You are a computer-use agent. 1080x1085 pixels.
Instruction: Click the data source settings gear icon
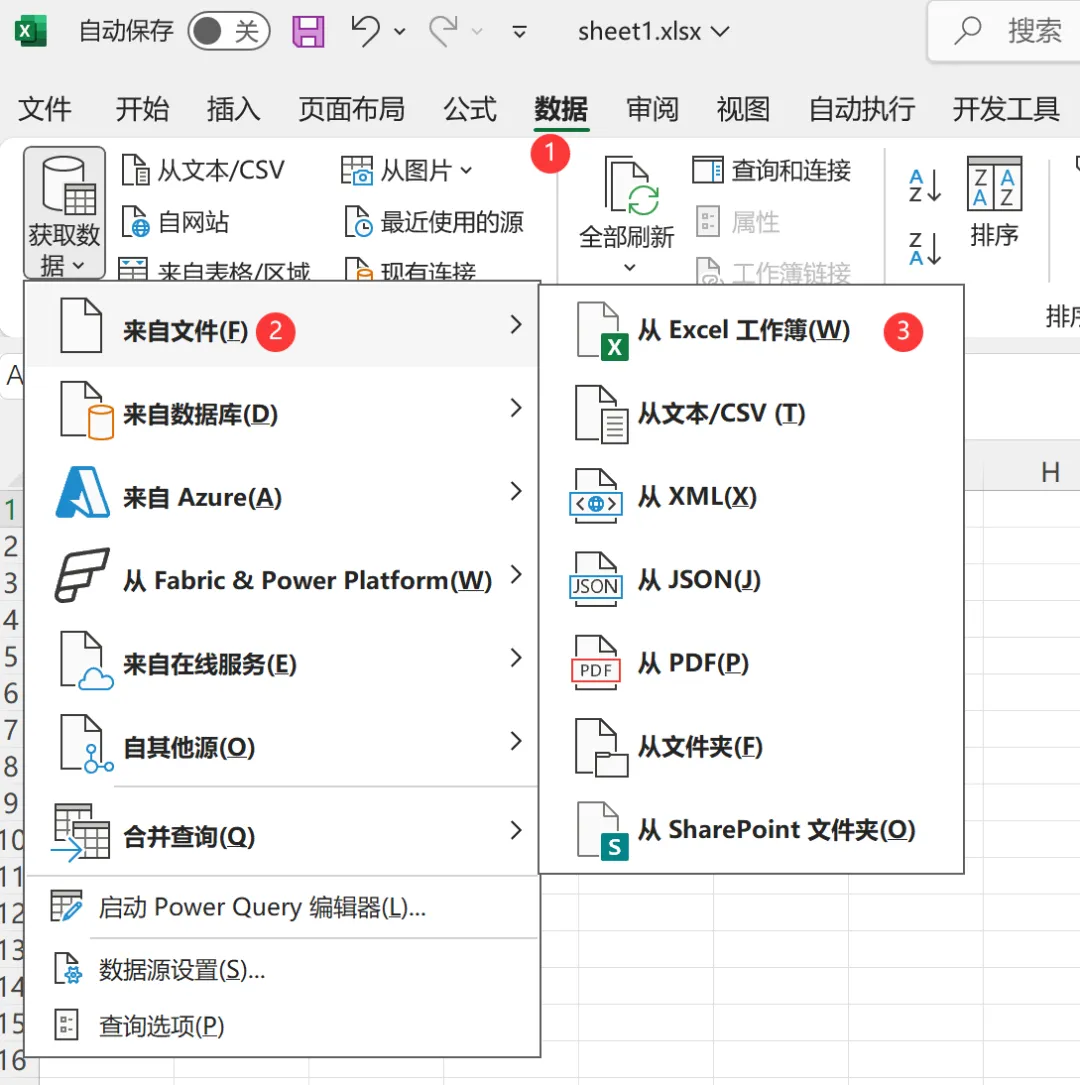coord(68,969)
